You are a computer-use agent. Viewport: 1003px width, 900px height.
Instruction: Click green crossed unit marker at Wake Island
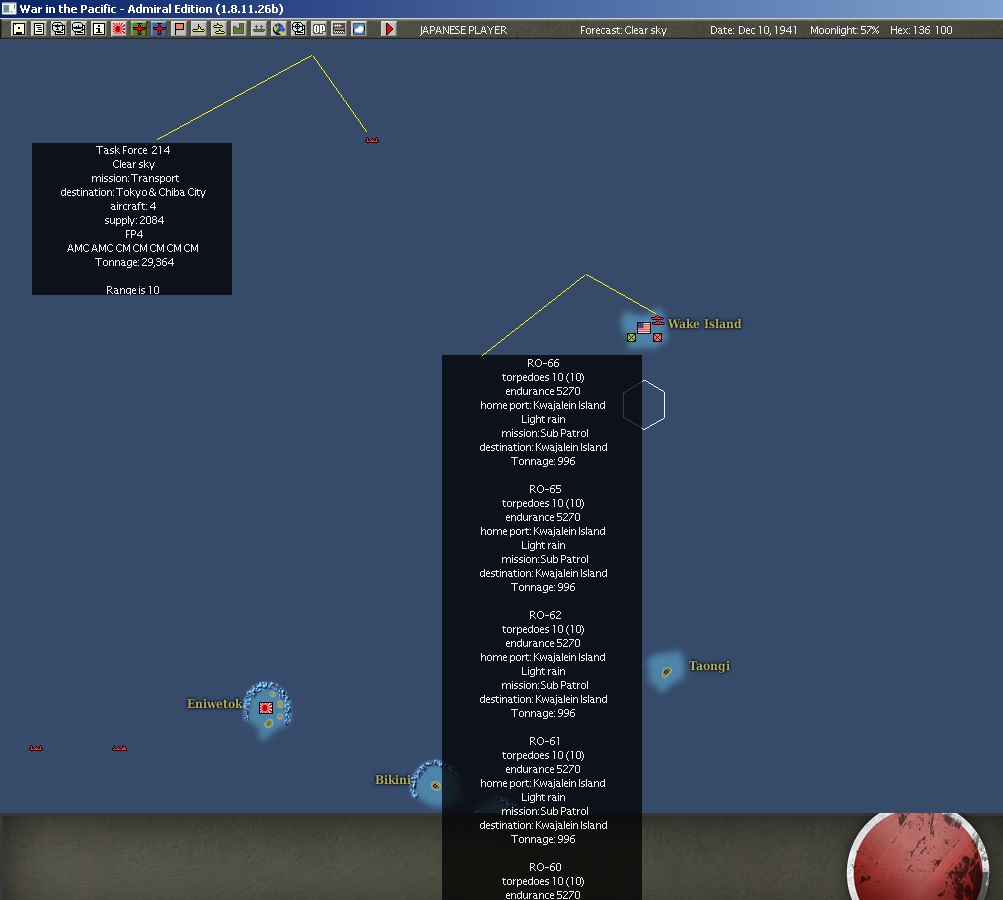pos(631,337)
